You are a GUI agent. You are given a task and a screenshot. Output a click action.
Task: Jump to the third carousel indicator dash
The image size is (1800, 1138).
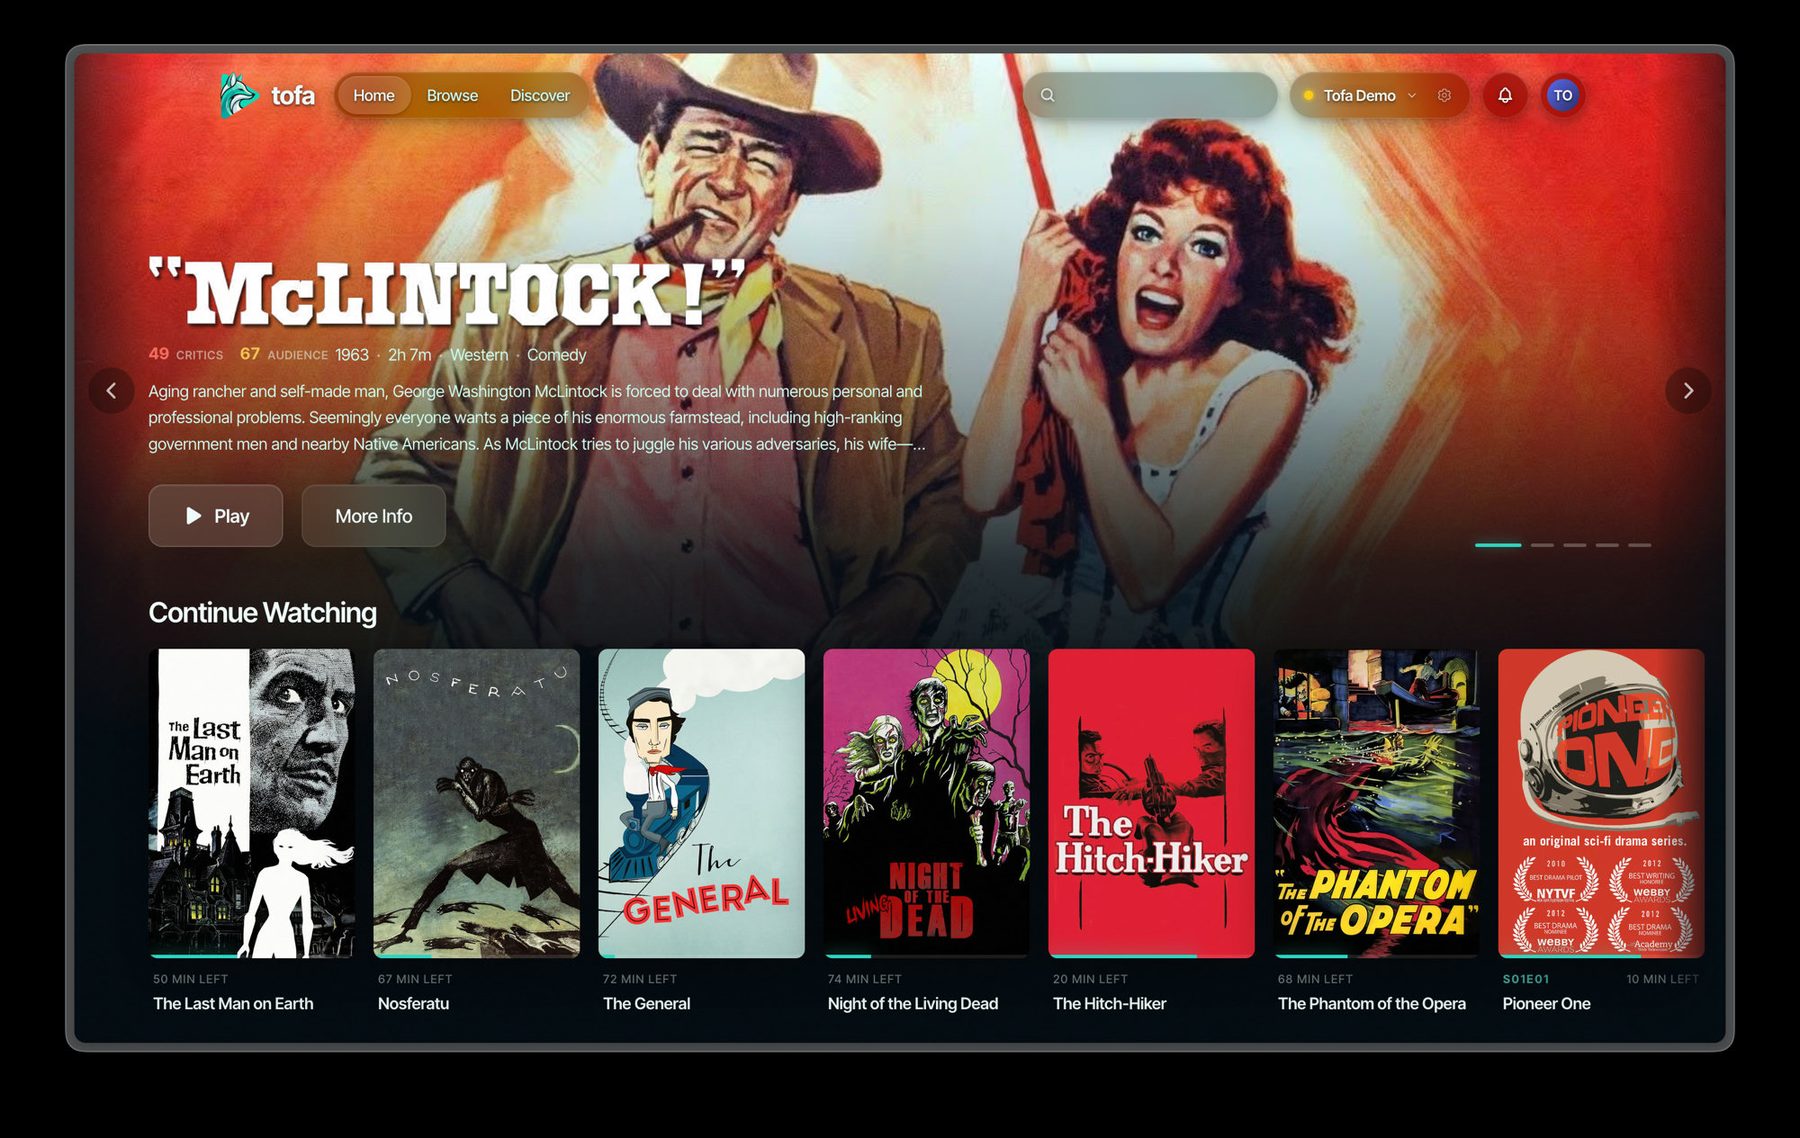click(x=1575, y=545)
